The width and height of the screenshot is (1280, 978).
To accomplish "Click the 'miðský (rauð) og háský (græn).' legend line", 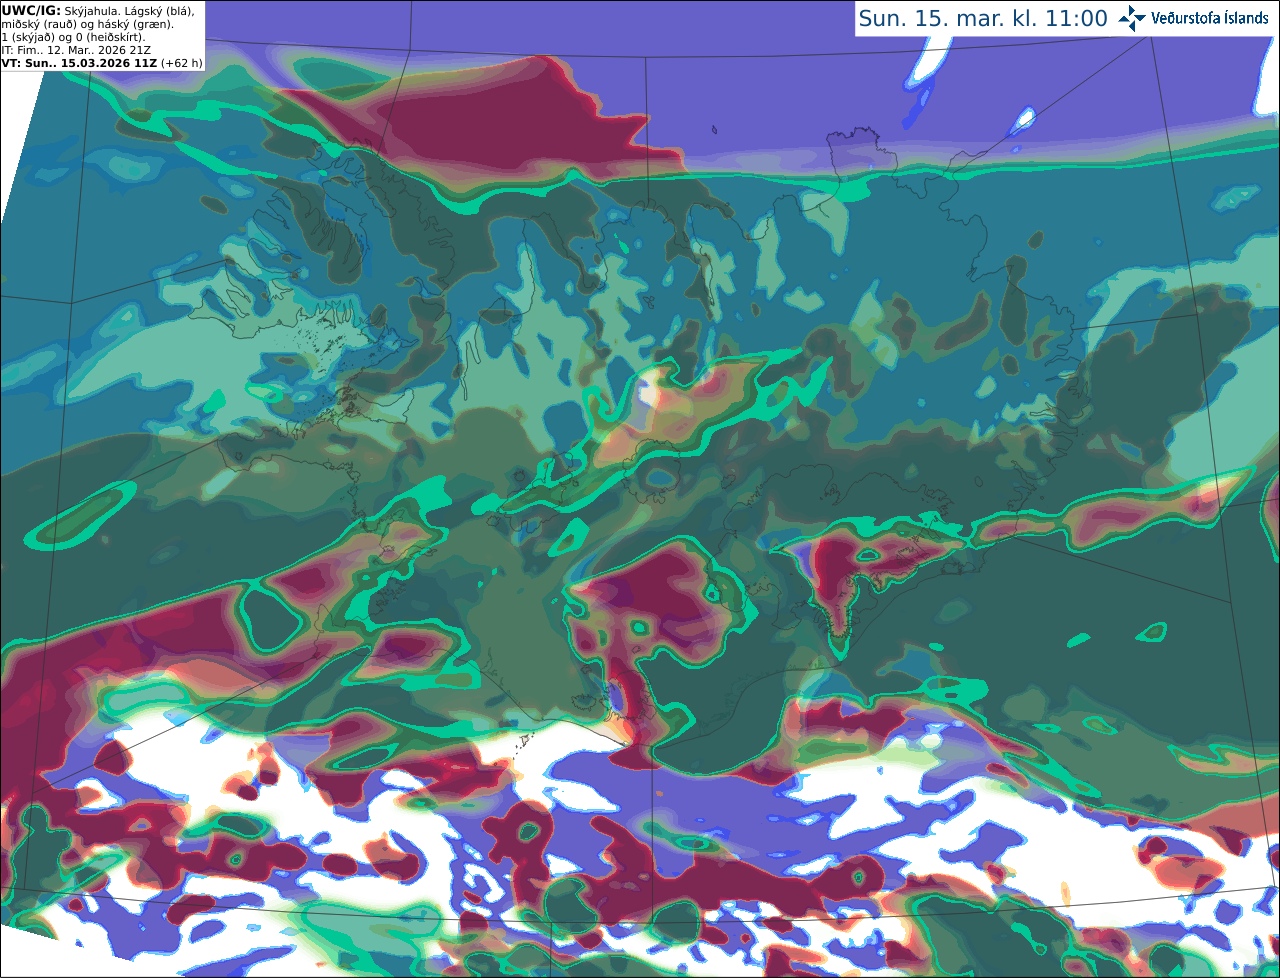I will tap(87, 24).
